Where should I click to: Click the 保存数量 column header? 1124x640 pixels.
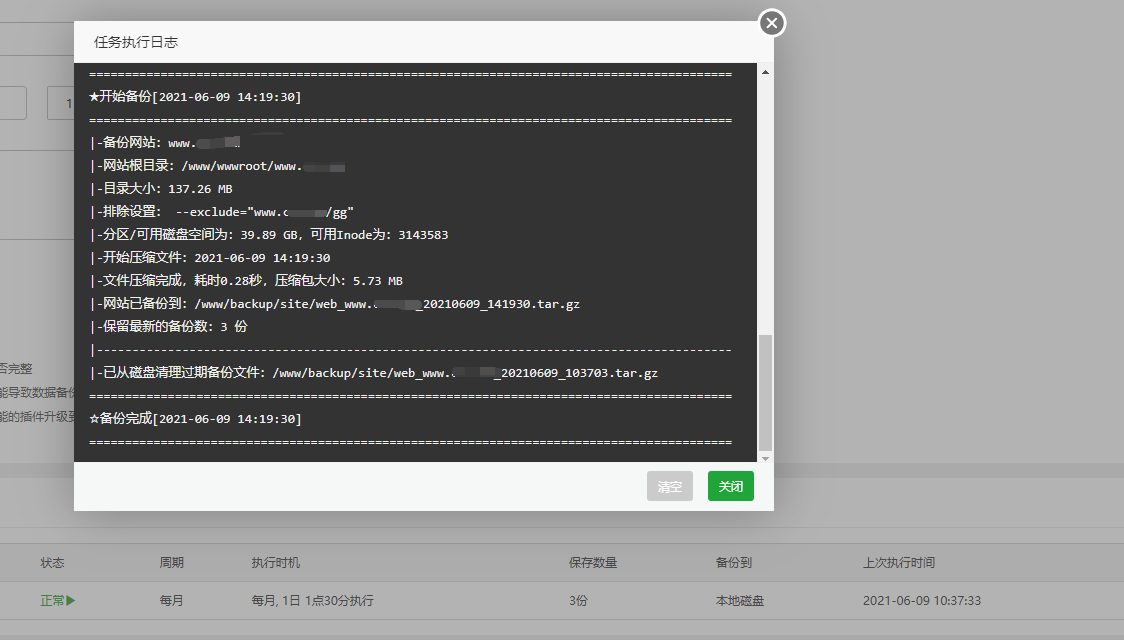(x=593, y=563)
